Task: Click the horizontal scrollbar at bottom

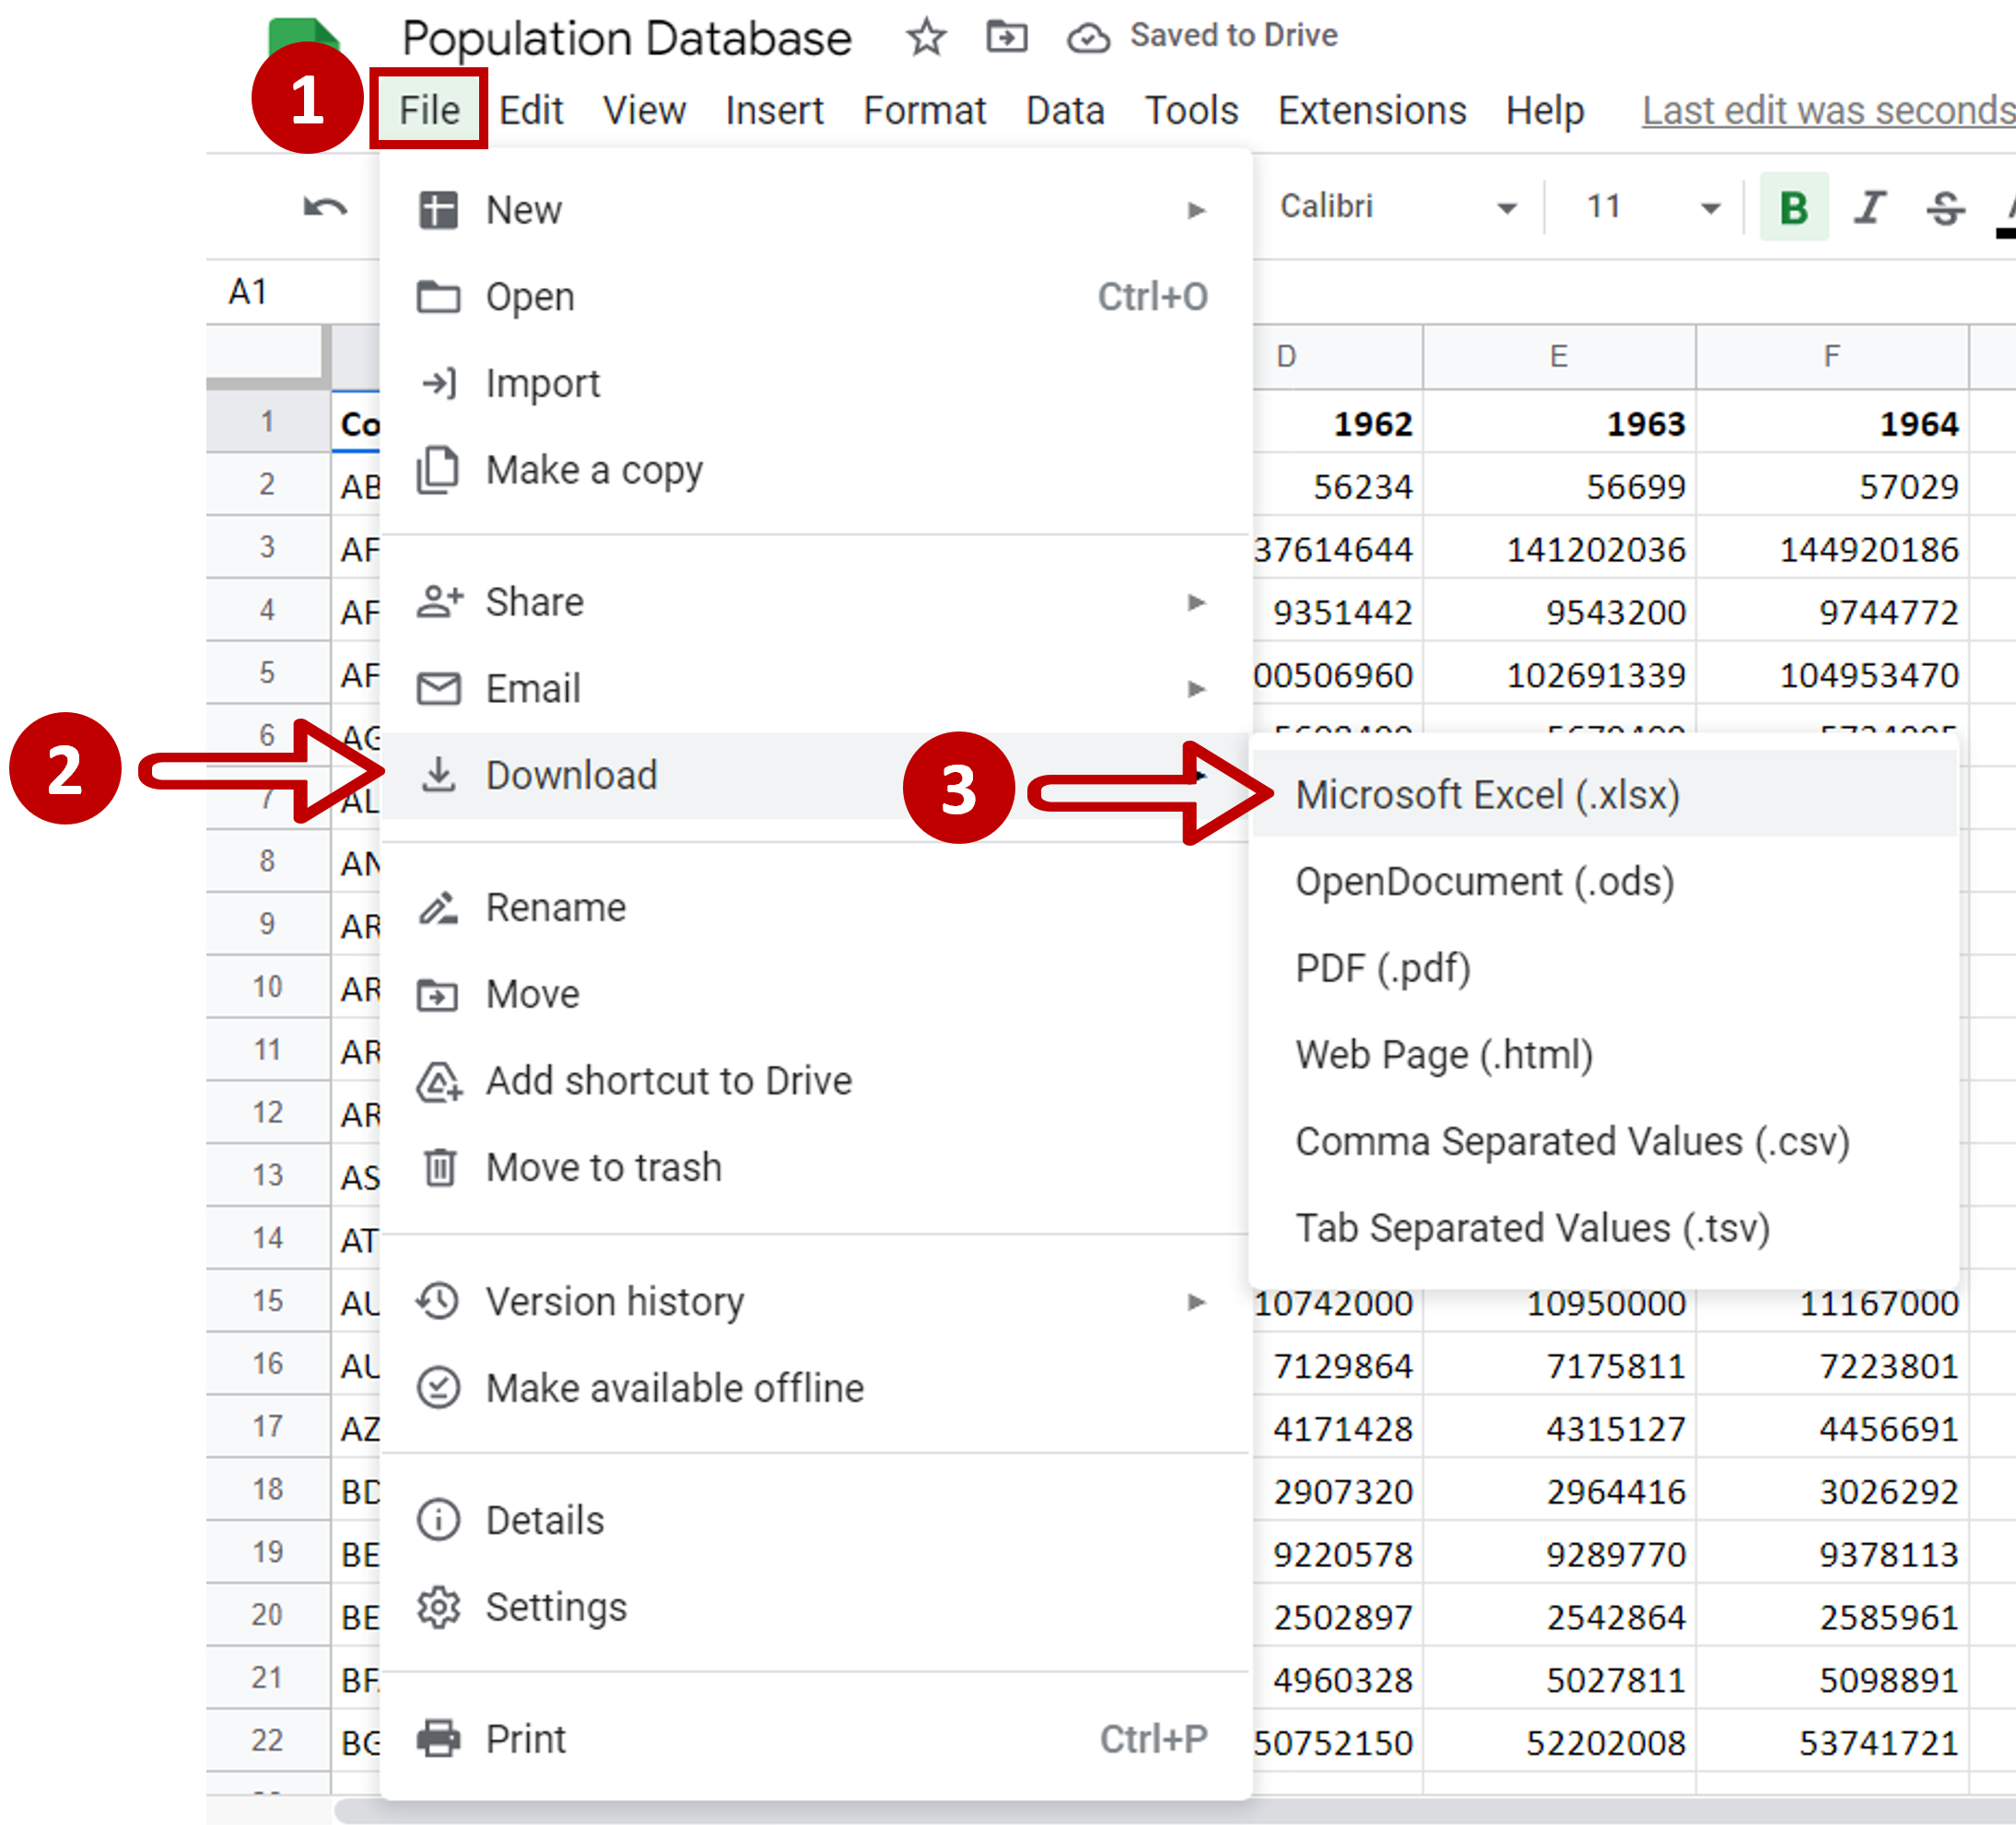Action: [x=1174, y=1810]
